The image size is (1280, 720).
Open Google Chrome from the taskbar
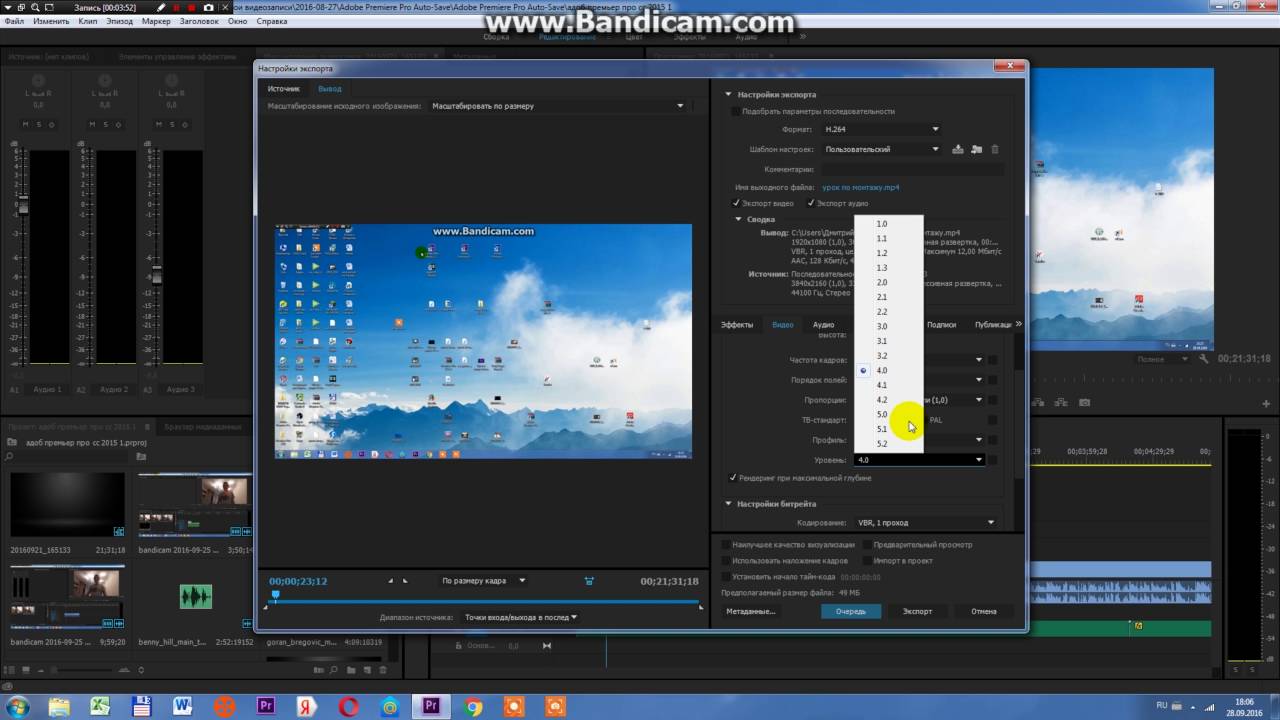[473, 706]
